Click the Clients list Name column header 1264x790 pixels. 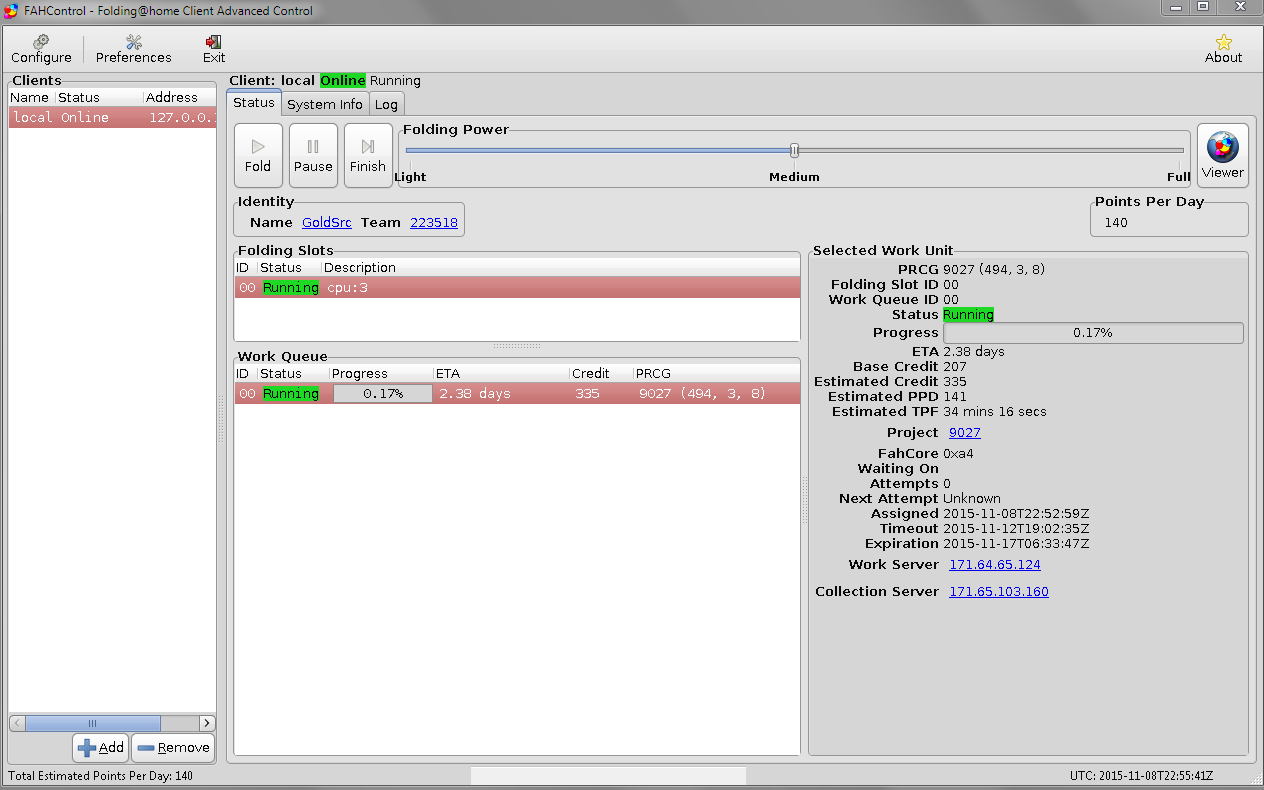pyautogui.click(x=31, y=97)
